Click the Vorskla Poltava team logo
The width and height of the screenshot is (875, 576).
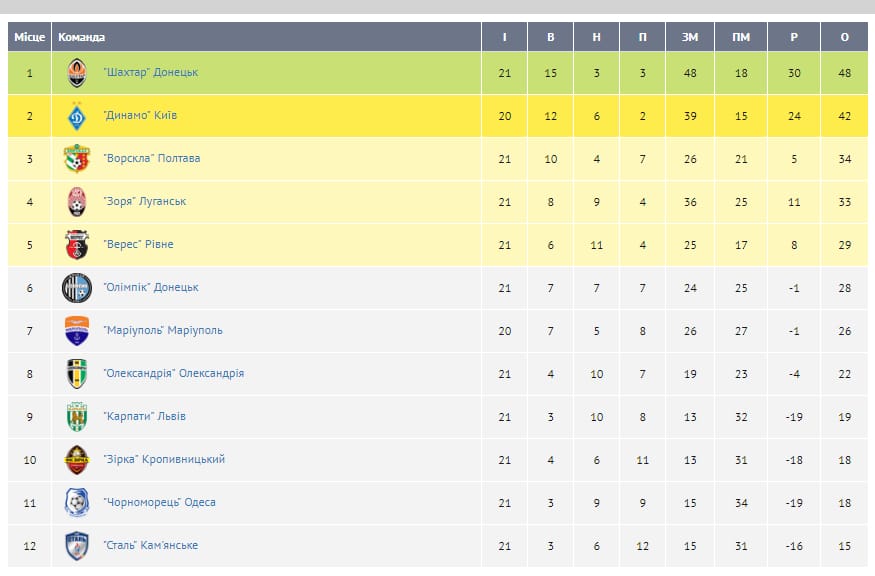pyautogui.click(x=77, y=159)
